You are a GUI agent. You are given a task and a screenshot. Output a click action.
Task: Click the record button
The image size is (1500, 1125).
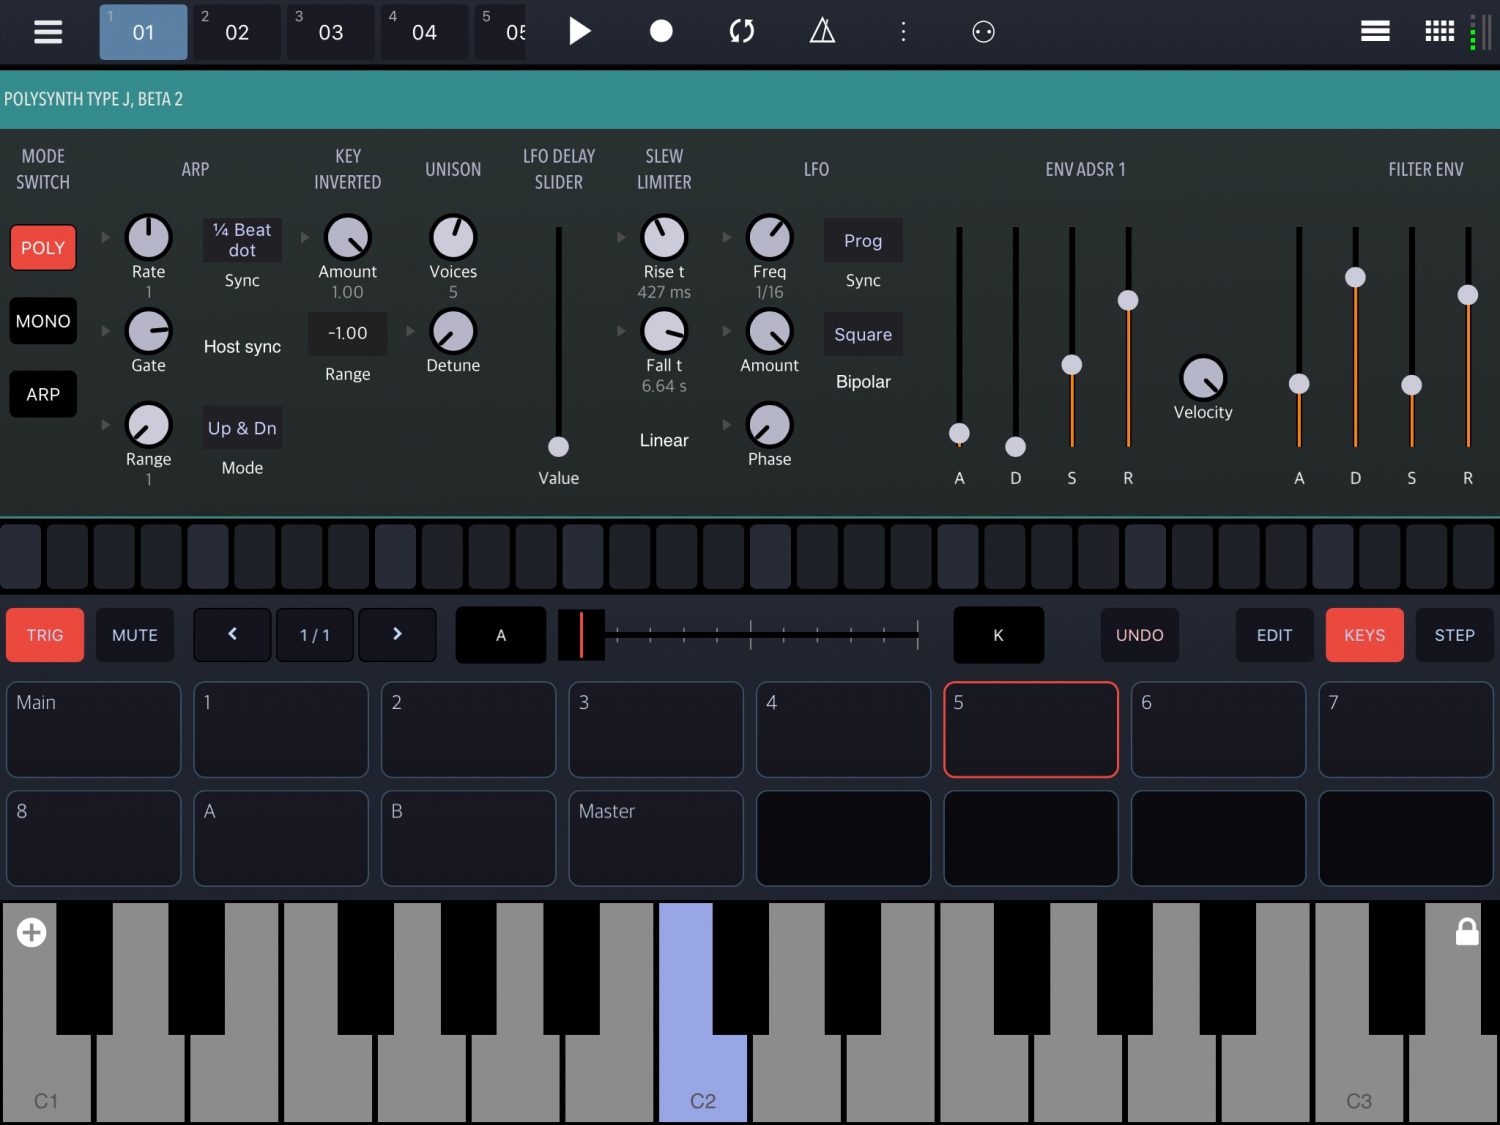click(661, 31)
